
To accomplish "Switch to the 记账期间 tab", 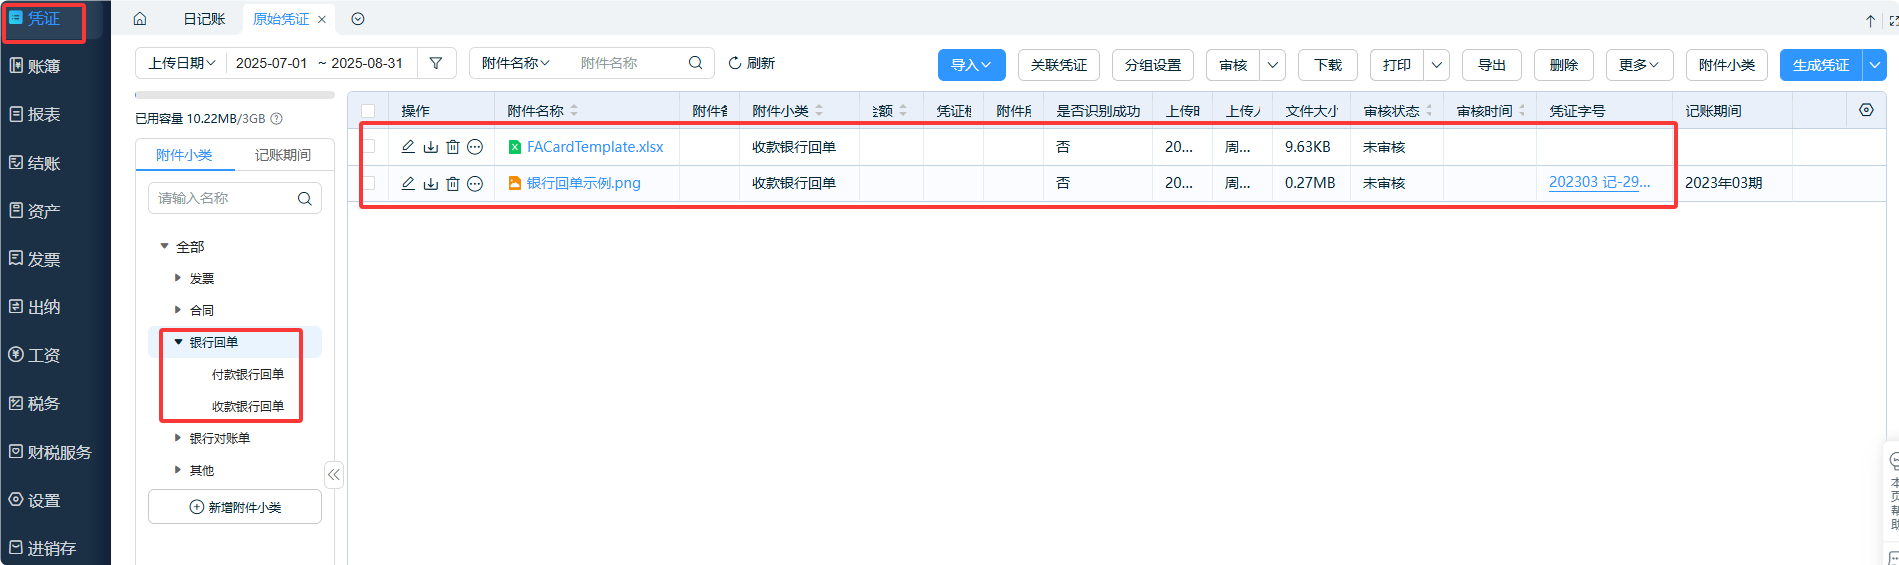I will 282,155.
